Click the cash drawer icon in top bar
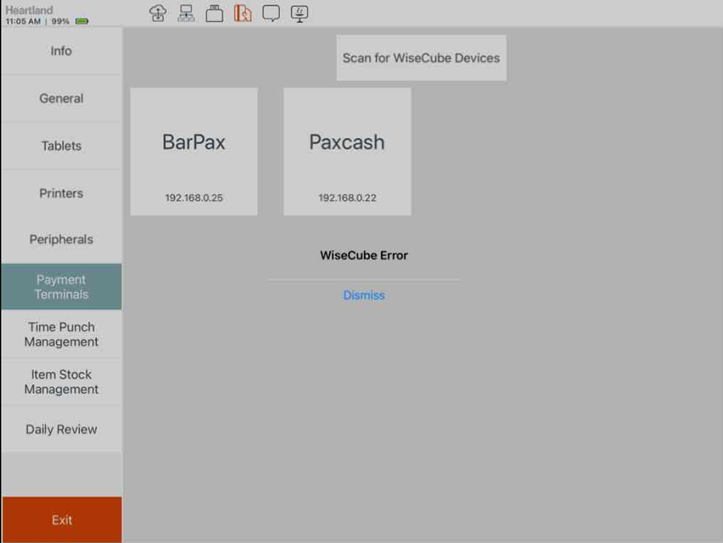The image size is (723, 543). [x=214, y=13]
